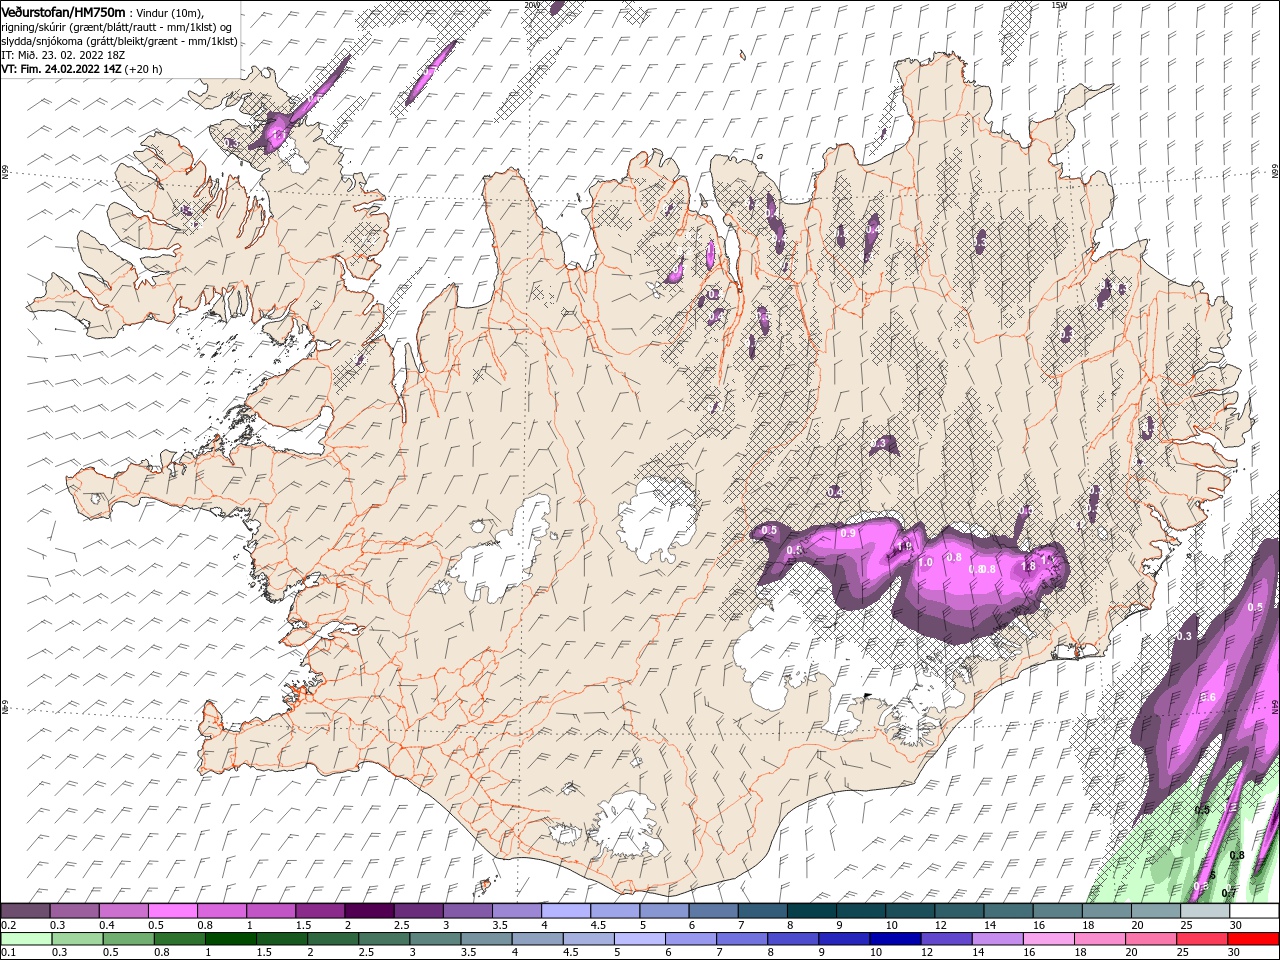Click the 'Veðurstofan/HM750m' title text
This screenshot has width=1280, height=960.
pos(64,11)
